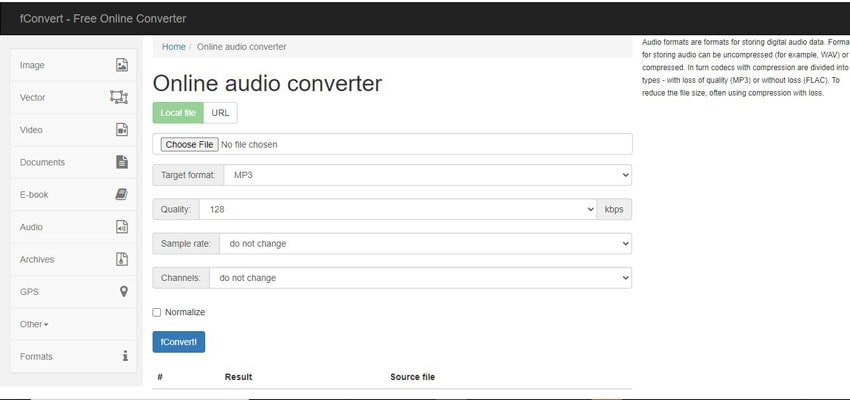
Task: Expand the Other dropdown in sidebar
Action: (x=73, y=324)
